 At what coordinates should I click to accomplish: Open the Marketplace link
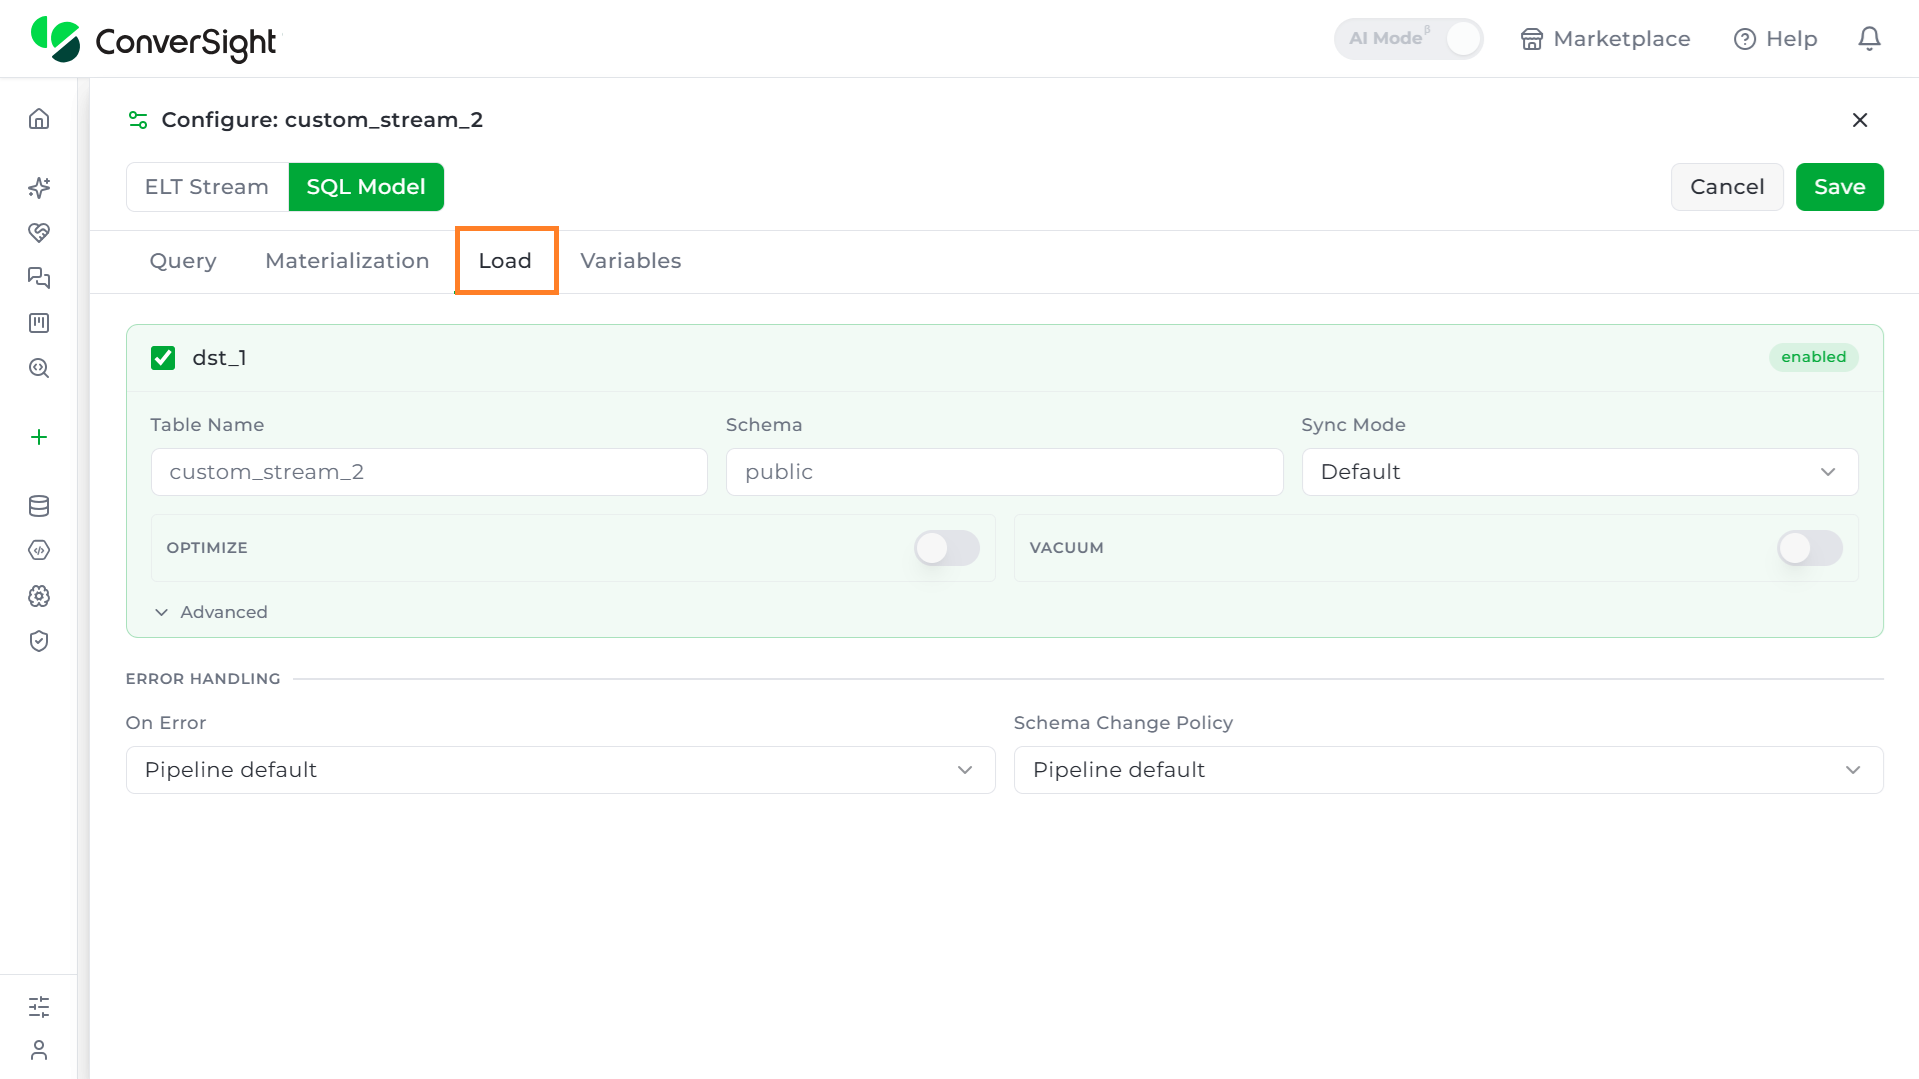(1606, 39)
